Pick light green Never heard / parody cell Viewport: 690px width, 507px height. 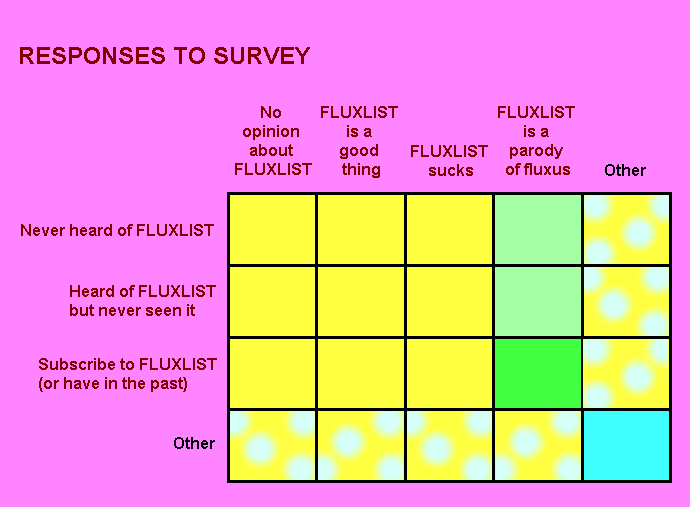tap(537, 229)
